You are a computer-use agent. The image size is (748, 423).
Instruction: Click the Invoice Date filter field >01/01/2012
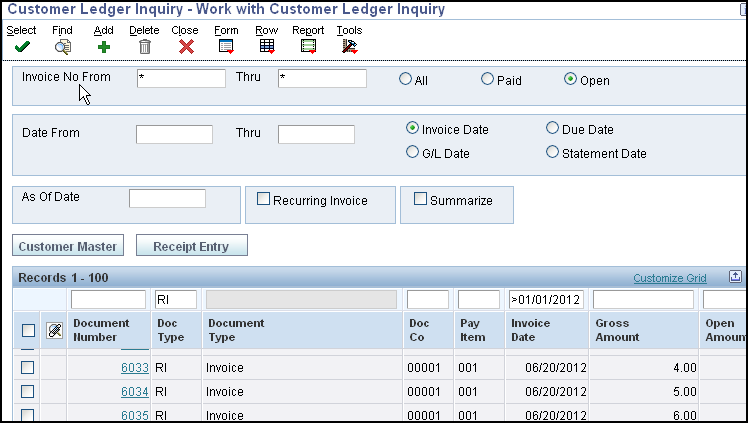pos(547,299)
